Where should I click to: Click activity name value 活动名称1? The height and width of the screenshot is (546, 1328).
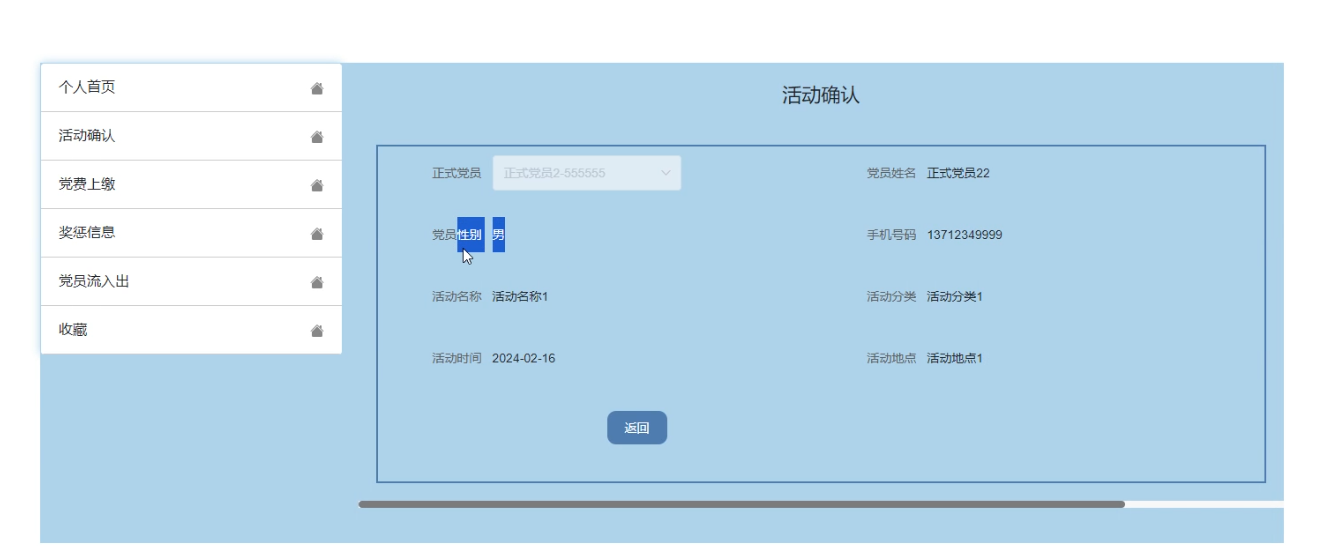click(x=520, y=297)
